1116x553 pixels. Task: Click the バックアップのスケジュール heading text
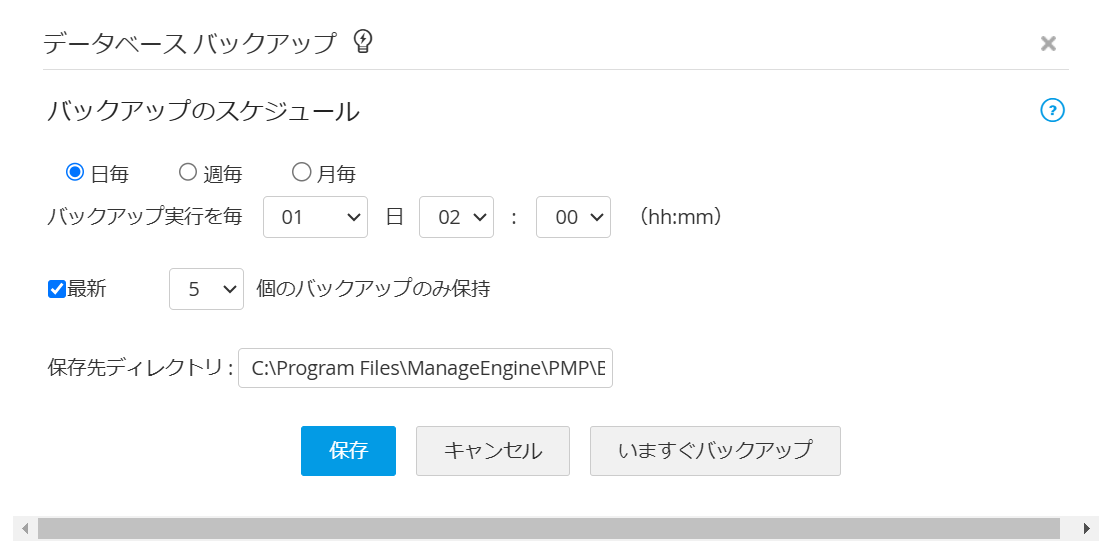(x=203, y=111)
